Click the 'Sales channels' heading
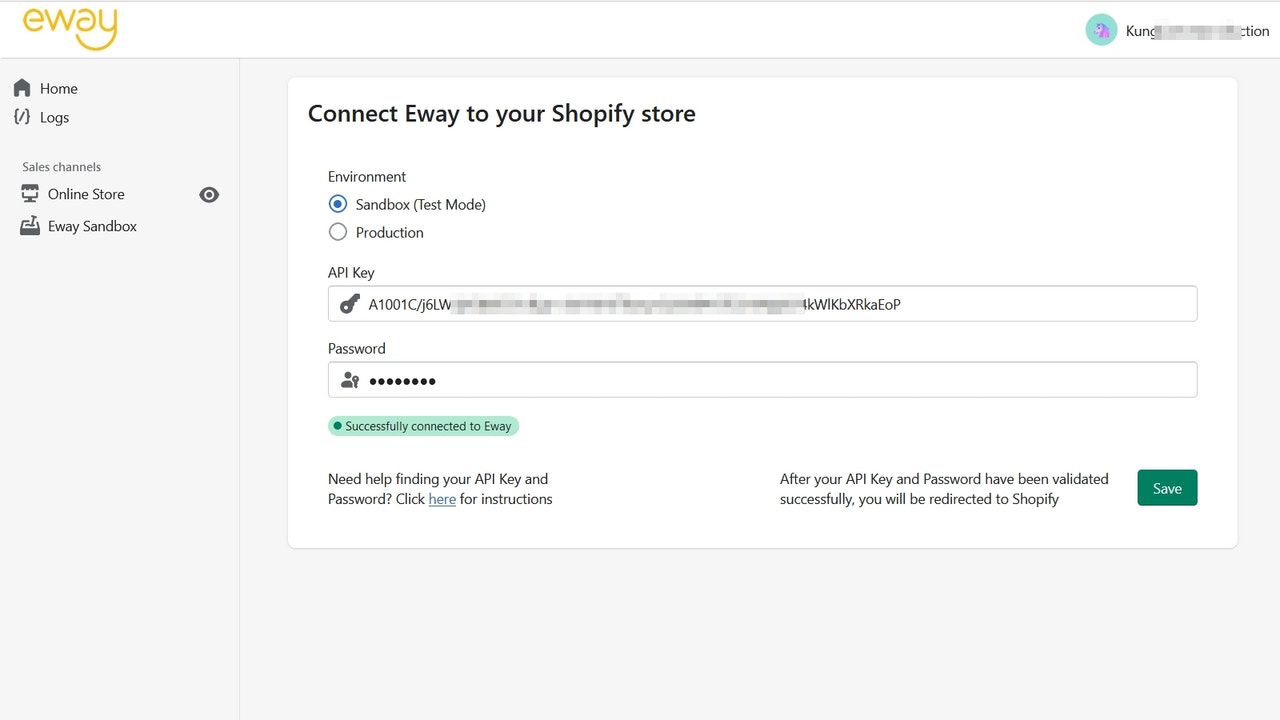This screenshot has height=720, width=1280. coord(62,167)
